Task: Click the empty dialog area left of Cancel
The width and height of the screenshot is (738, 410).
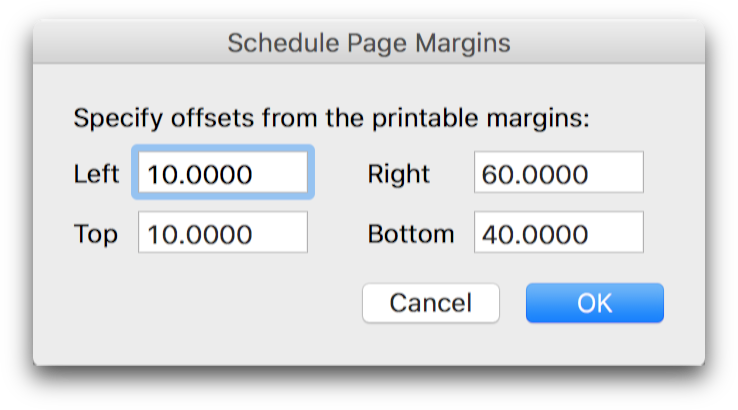Action: 200,303
